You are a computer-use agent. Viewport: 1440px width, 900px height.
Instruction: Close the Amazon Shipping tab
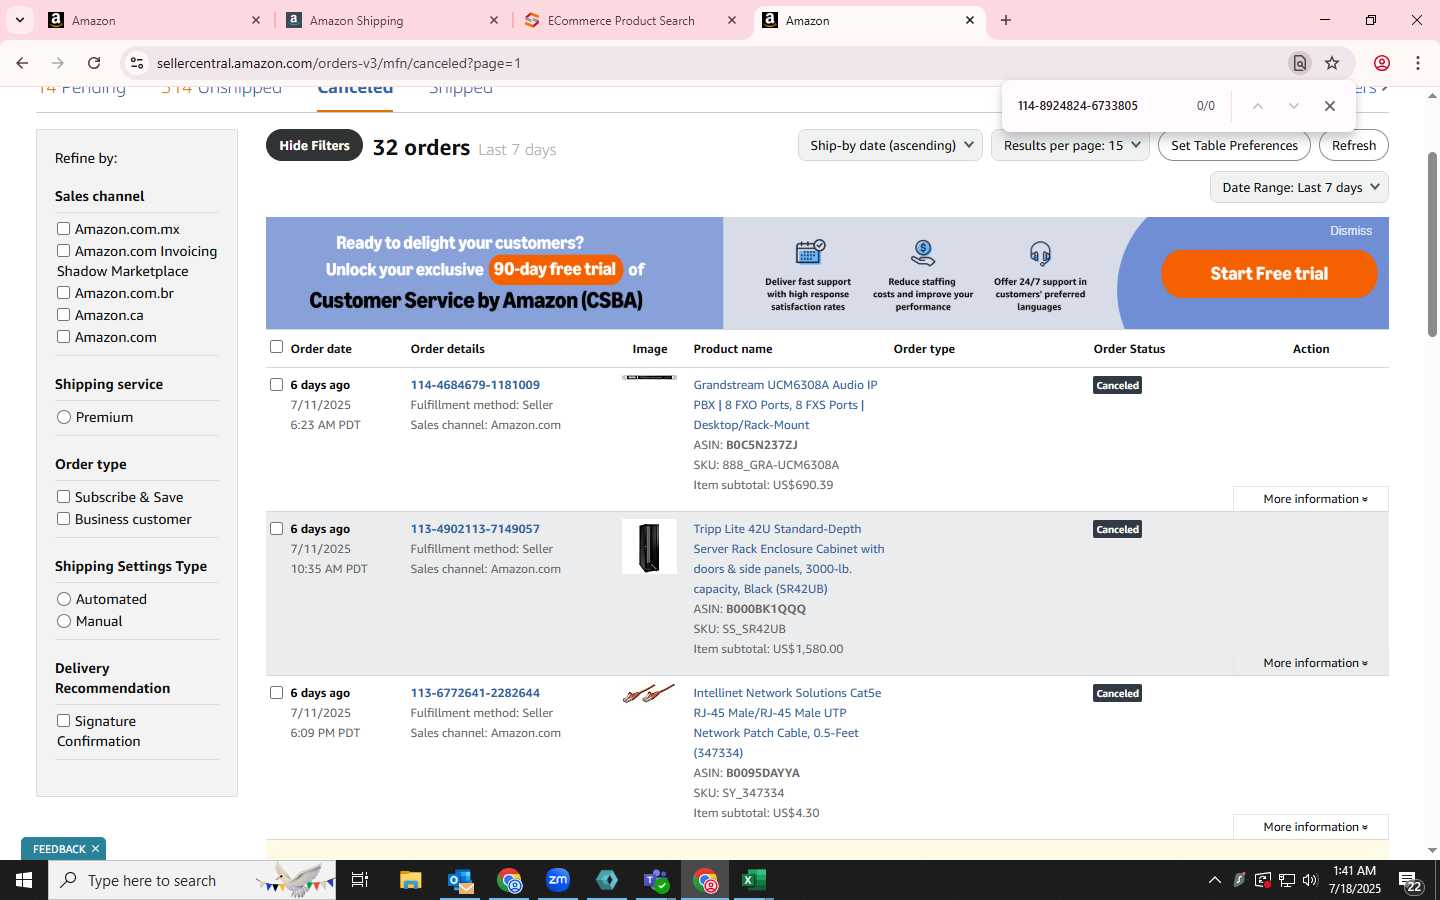tap(494, 20)
